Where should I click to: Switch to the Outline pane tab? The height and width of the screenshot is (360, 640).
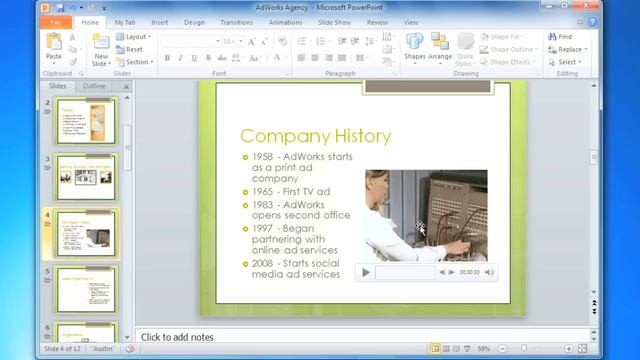tap(94, 86)
